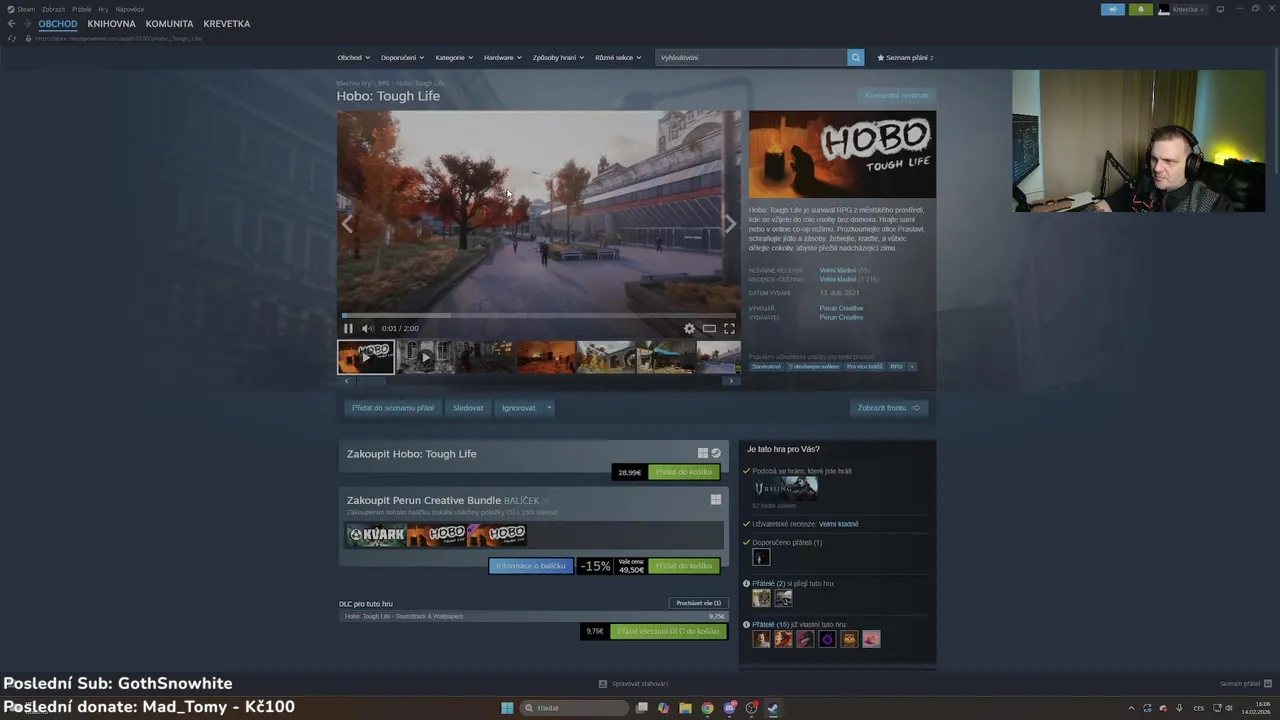Open the KREVETKA profile tab
Viewport: 1280px width, 720px height.
tap(227, 24)
